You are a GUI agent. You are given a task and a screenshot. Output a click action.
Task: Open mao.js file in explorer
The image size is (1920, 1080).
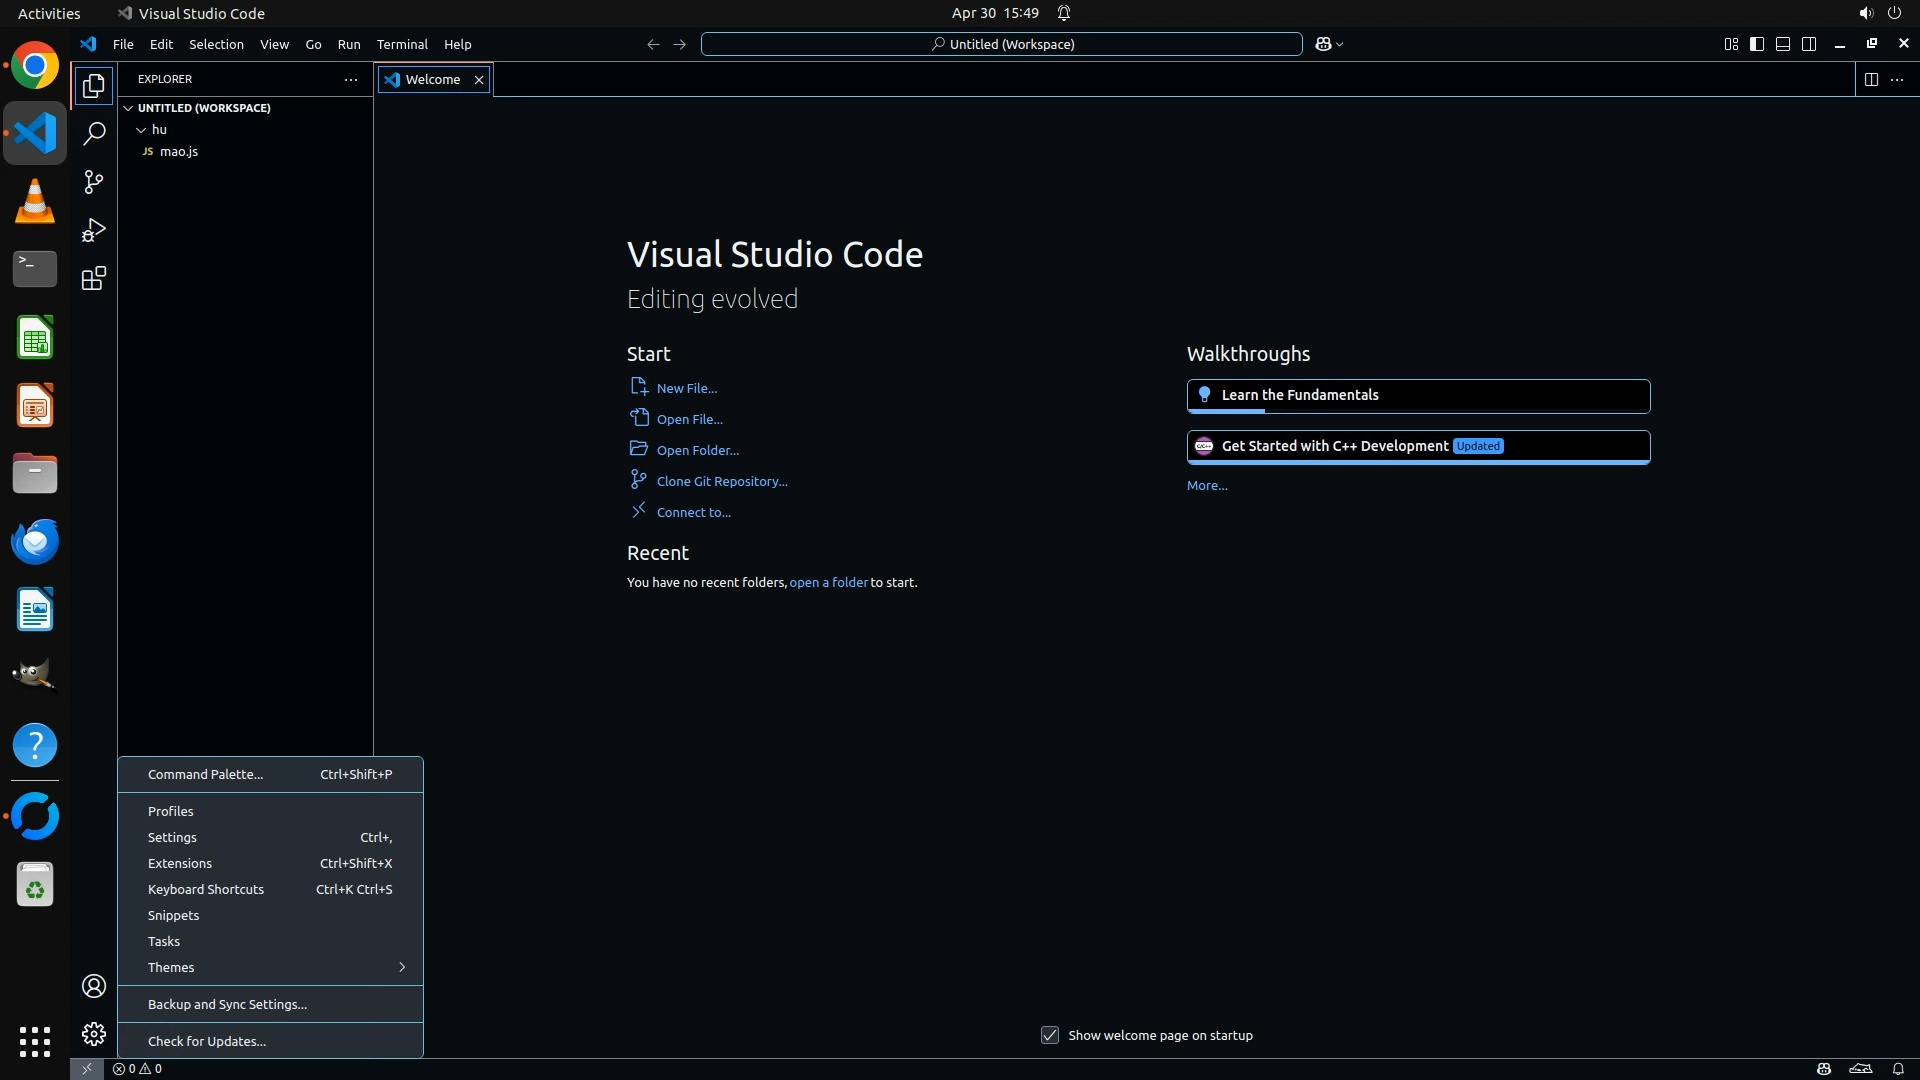coord(179,152)
